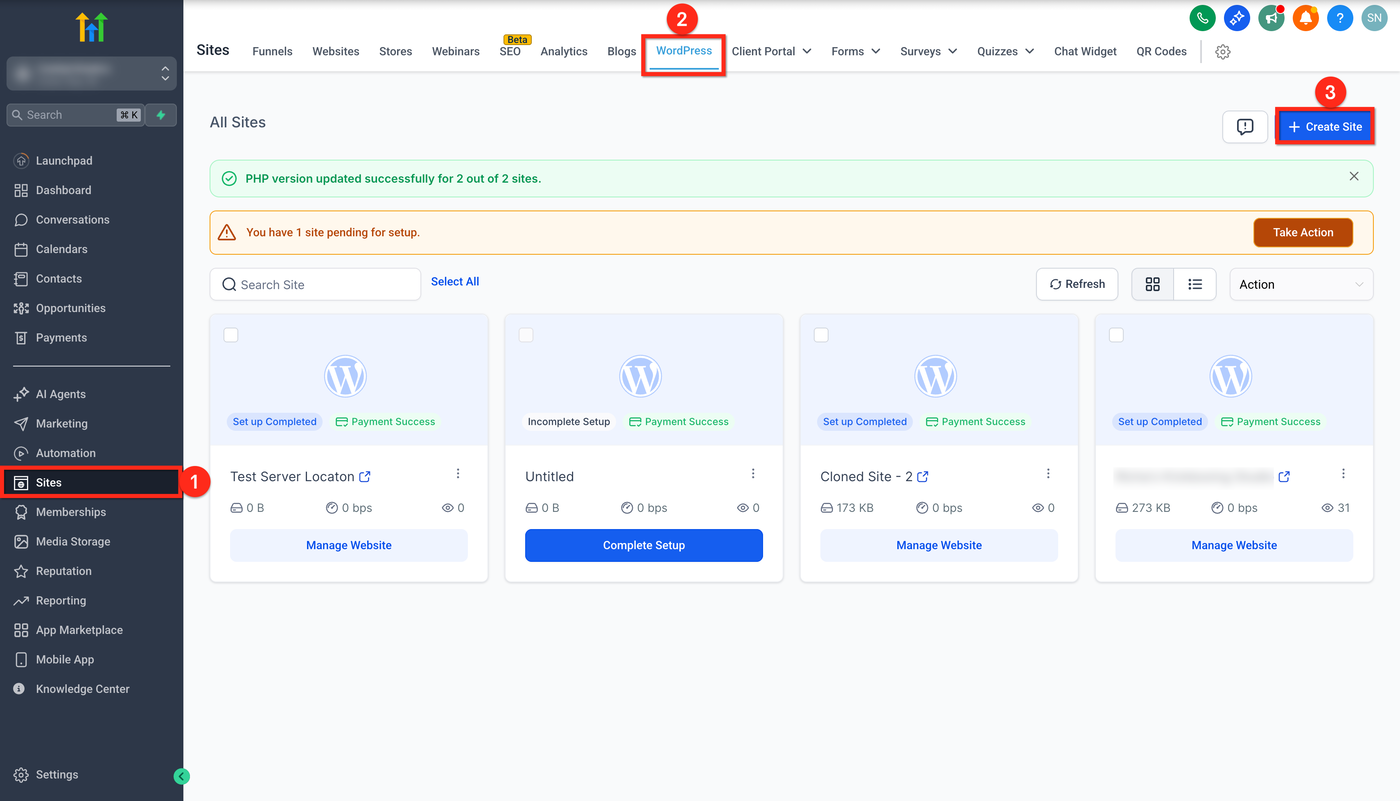Expand the Surveys menu
The image size is (1400, 801).
928,51
